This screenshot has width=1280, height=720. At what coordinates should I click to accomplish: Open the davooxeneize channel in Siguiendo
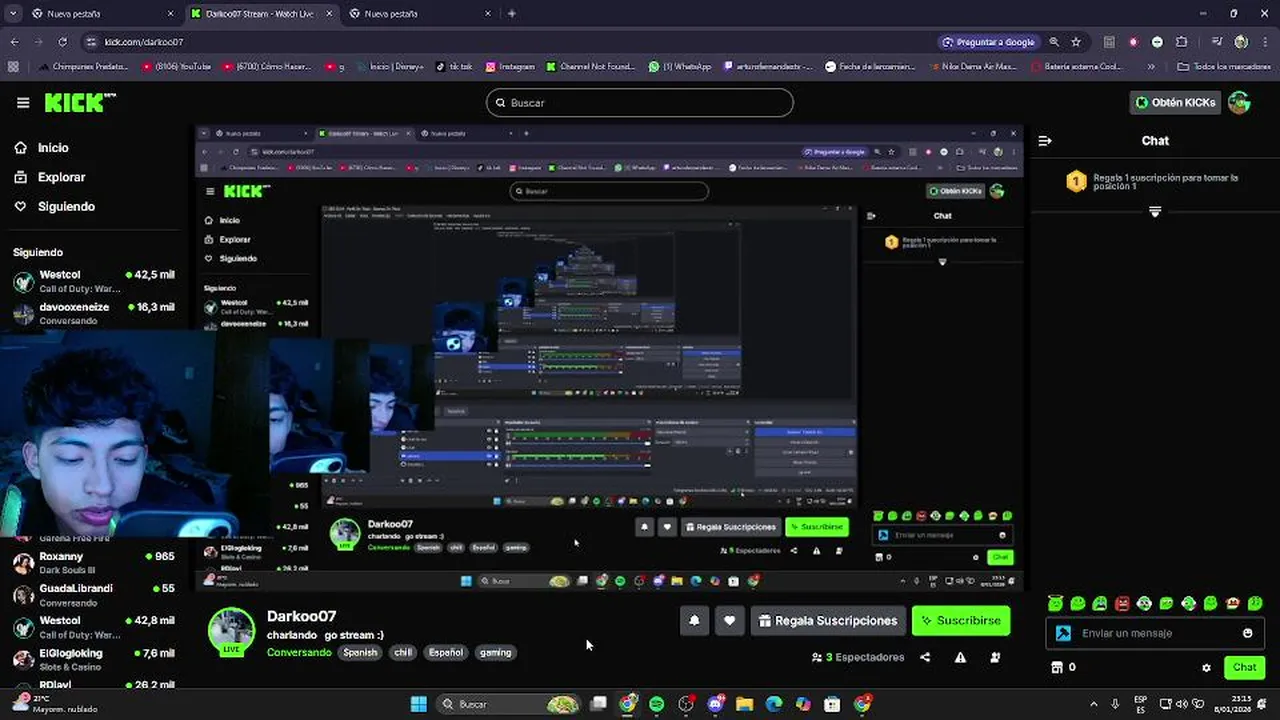(93, 313)
